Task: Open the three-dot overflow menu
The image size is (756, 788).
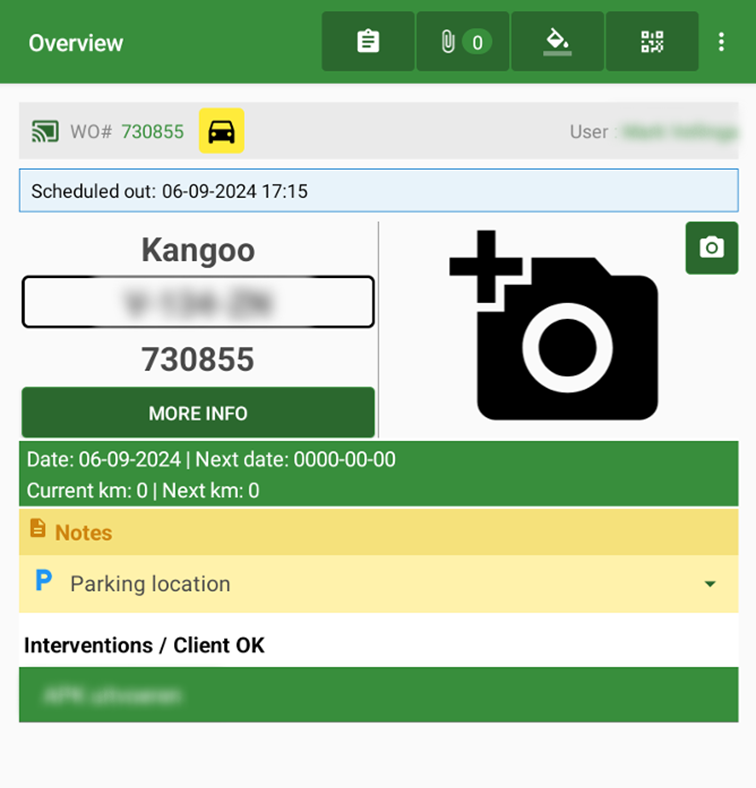Action: click(721, 42)
